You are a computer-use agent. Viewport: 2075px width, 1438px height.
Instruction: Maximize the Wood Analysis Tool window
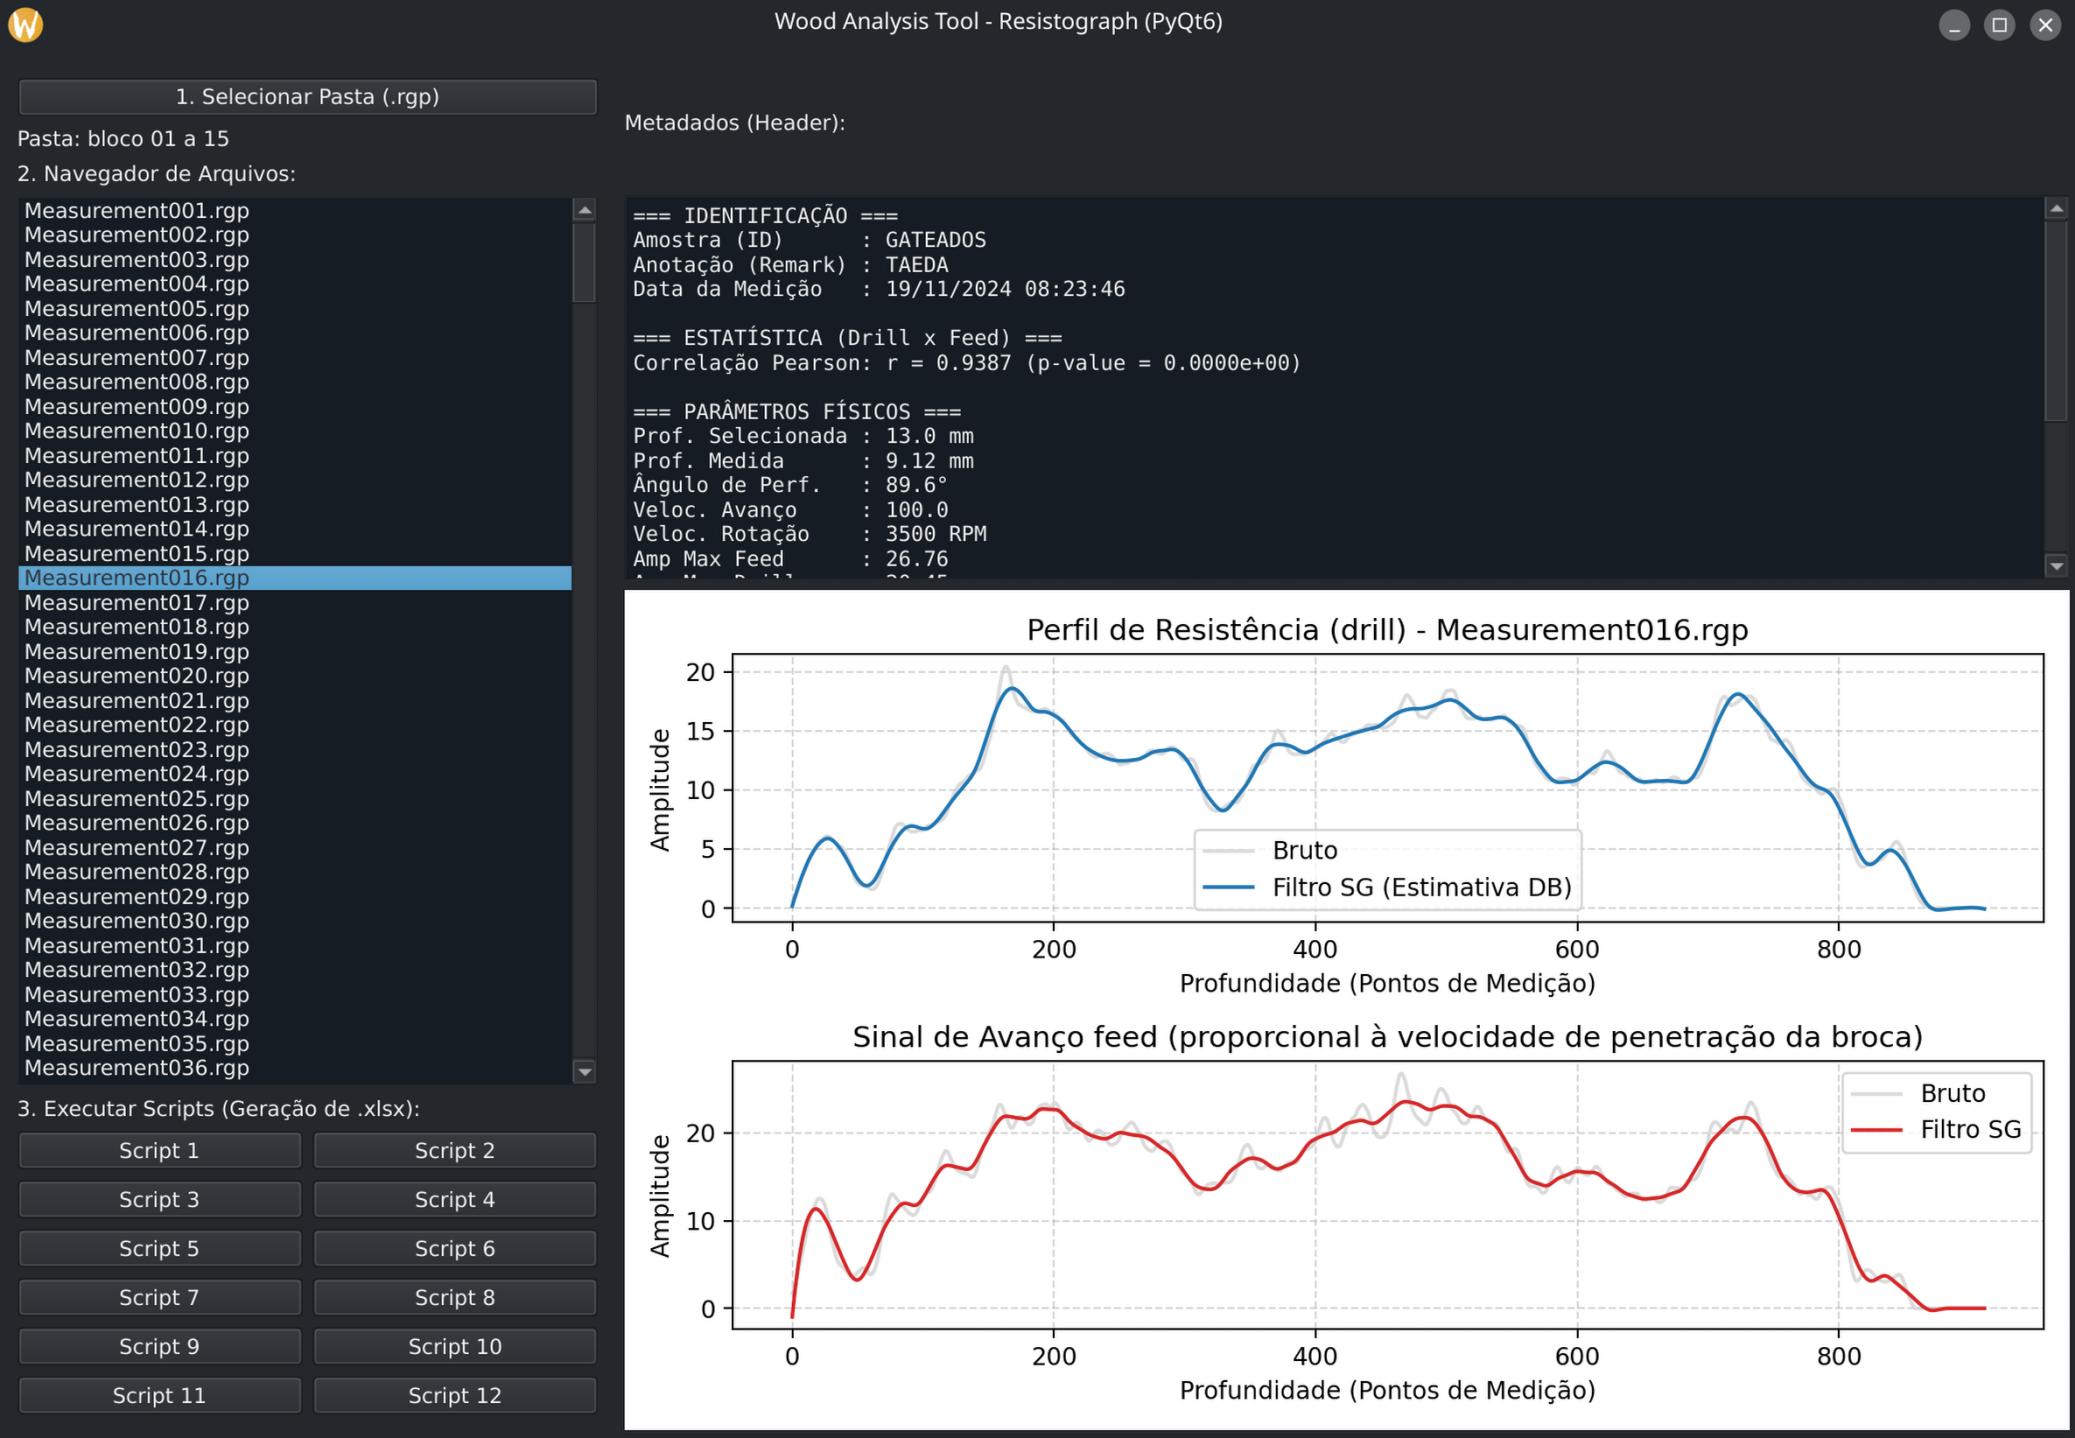tap(1999, 25)
